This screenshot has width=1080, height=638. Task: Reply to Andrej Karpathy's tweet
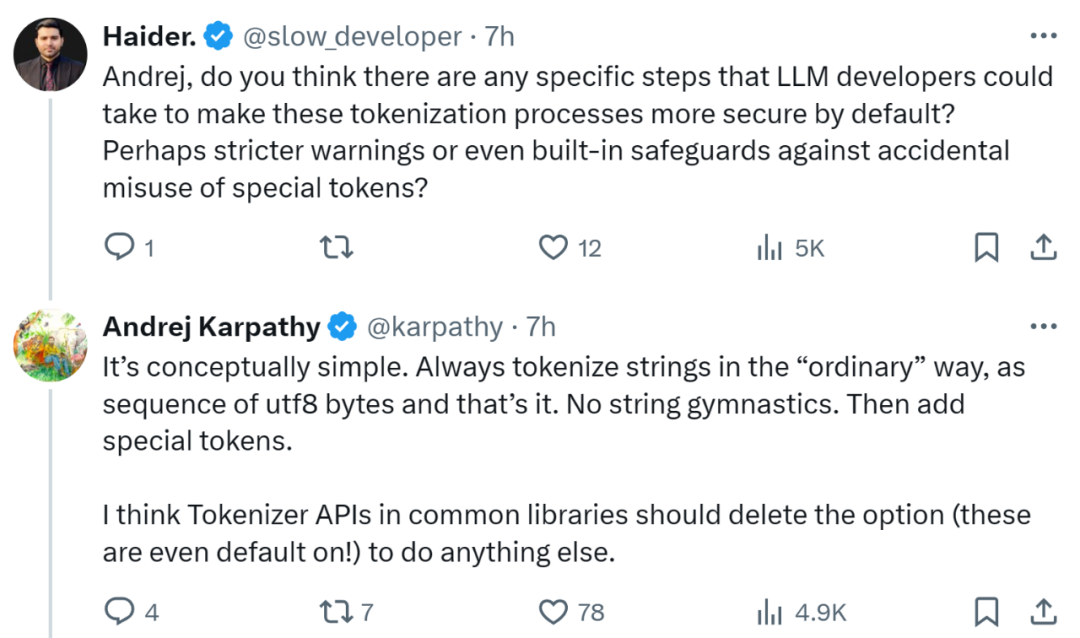118,611
